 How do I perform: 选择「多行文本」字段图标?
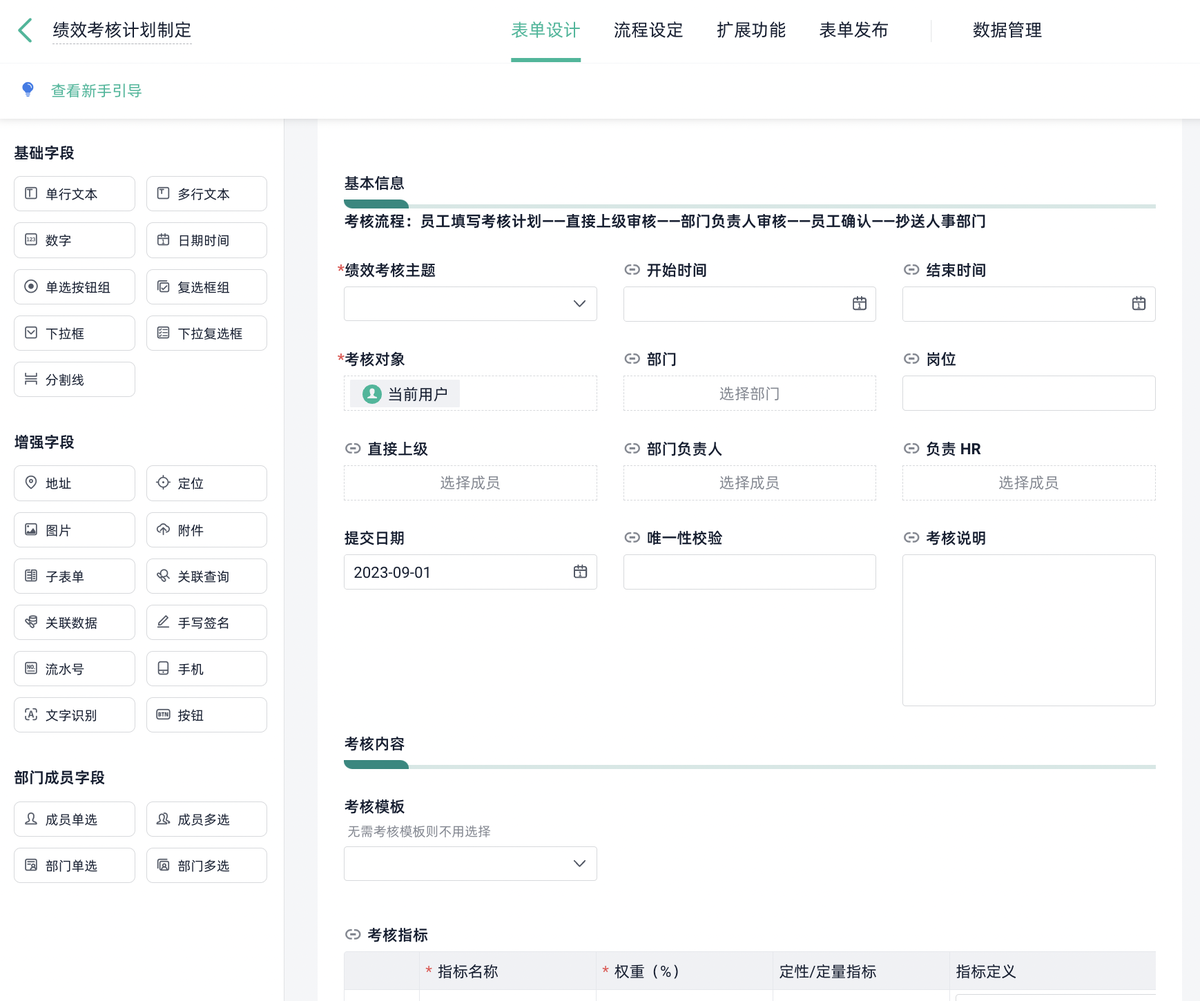click(206, 193)
